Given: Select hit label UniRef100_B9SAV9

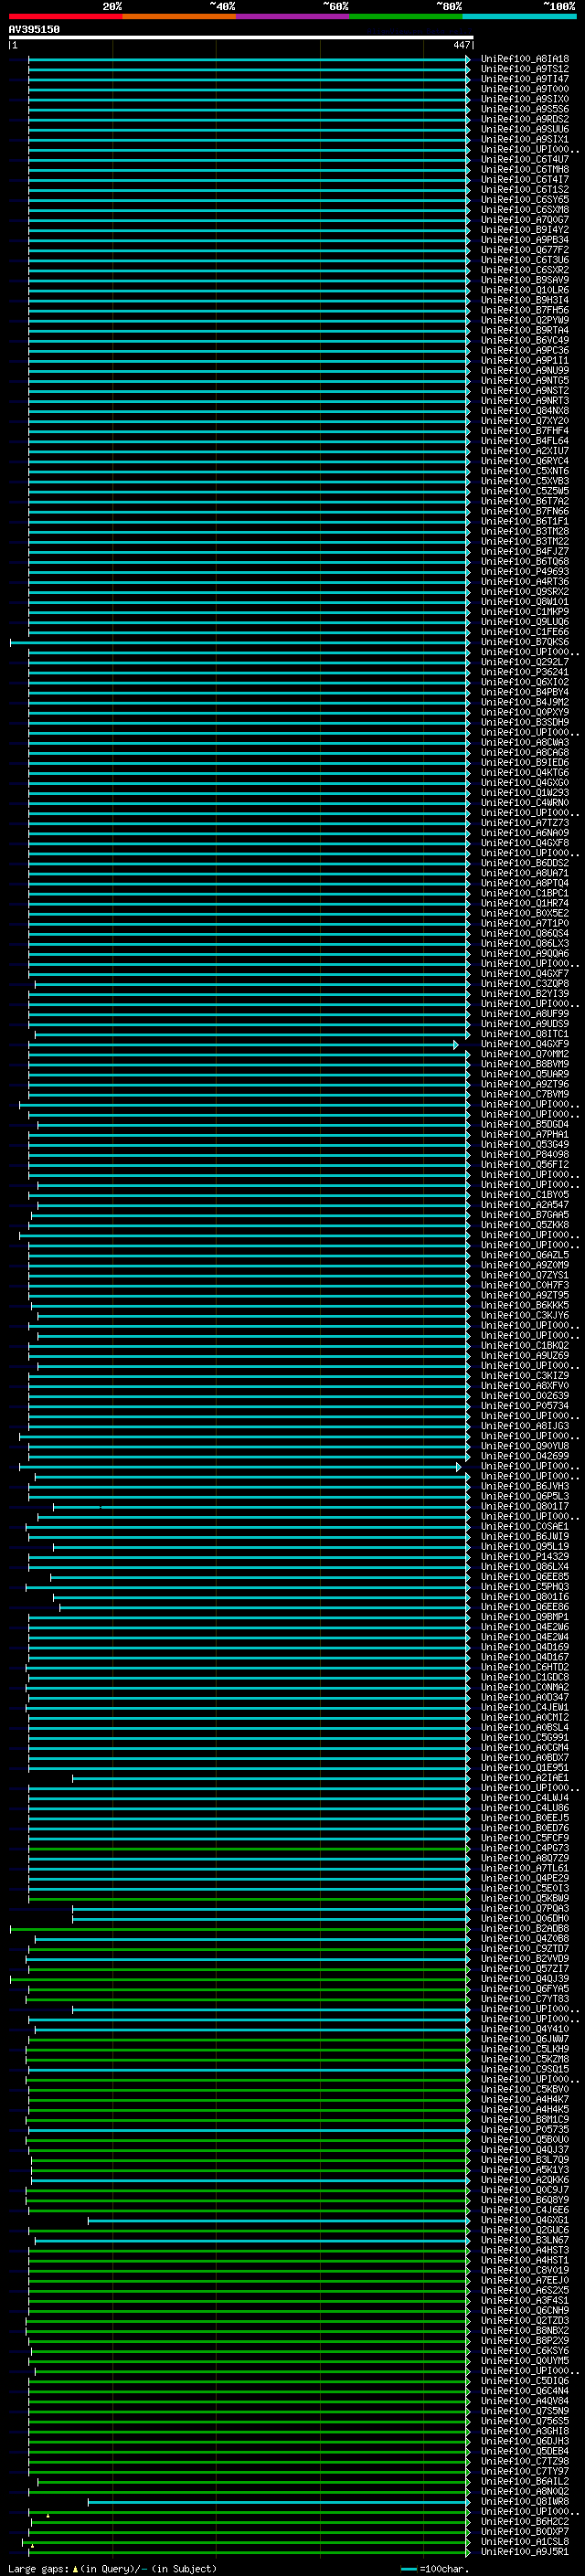Looking at the screenshot, I should click(524, 280).
